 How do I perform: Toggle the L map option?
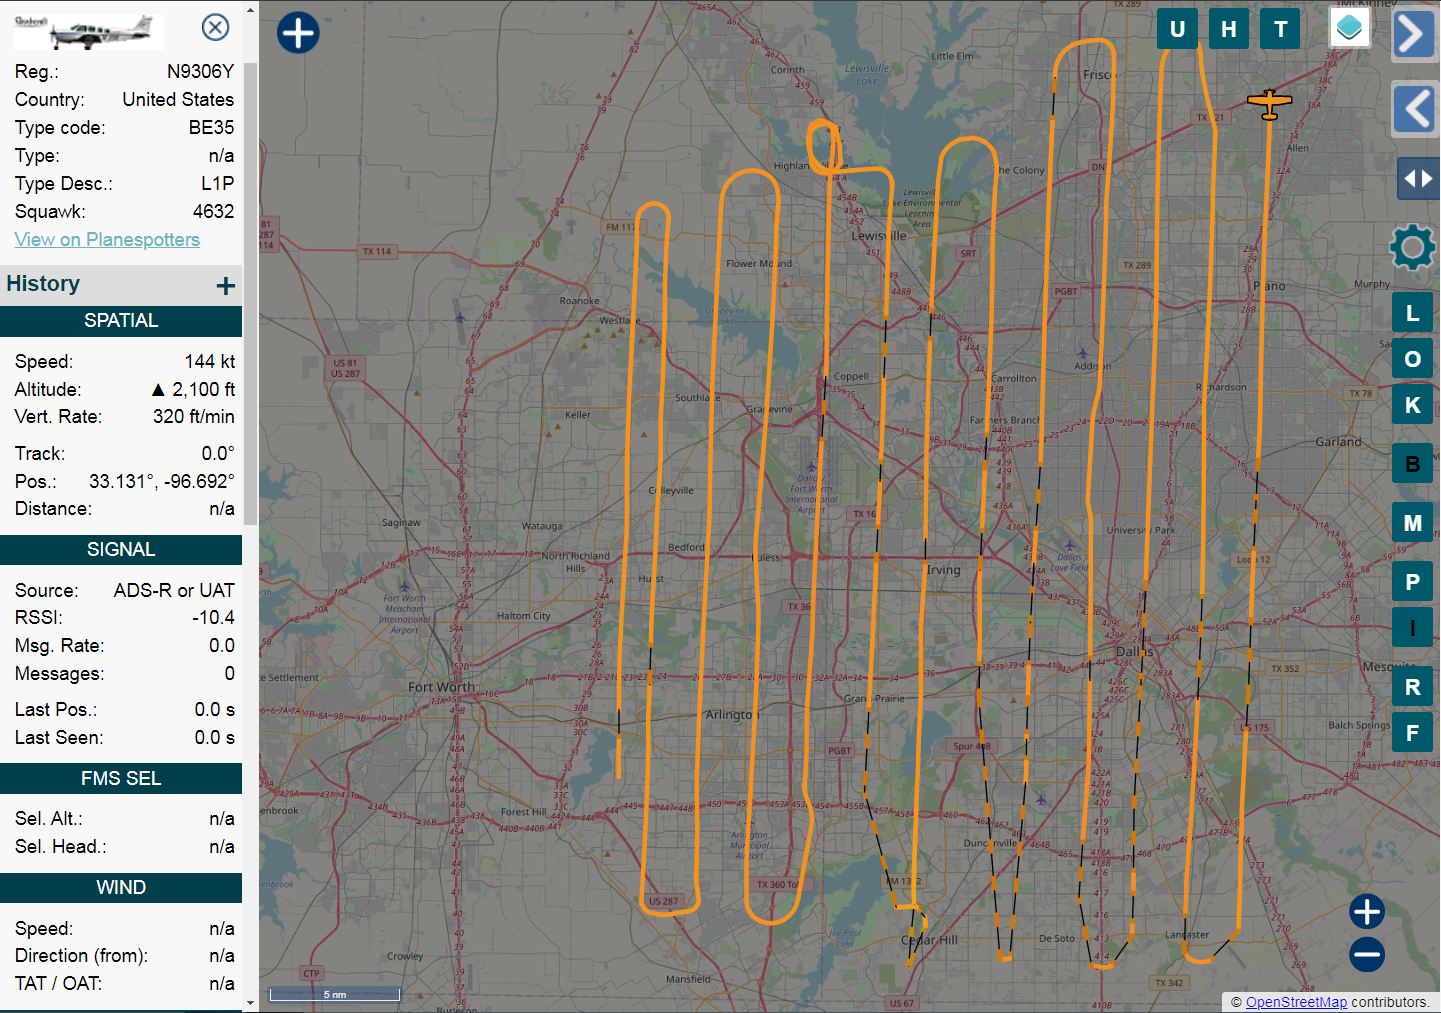point(1412,313)
